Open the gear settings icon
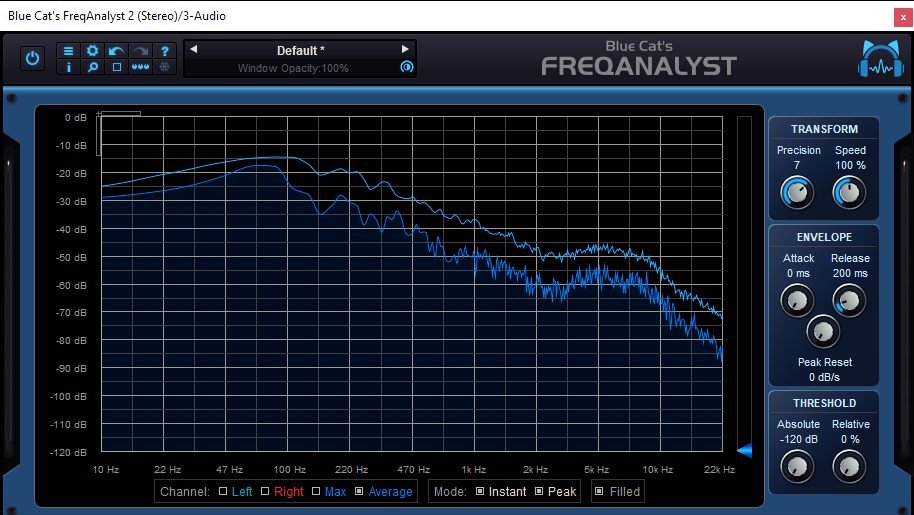 (92, 51)
